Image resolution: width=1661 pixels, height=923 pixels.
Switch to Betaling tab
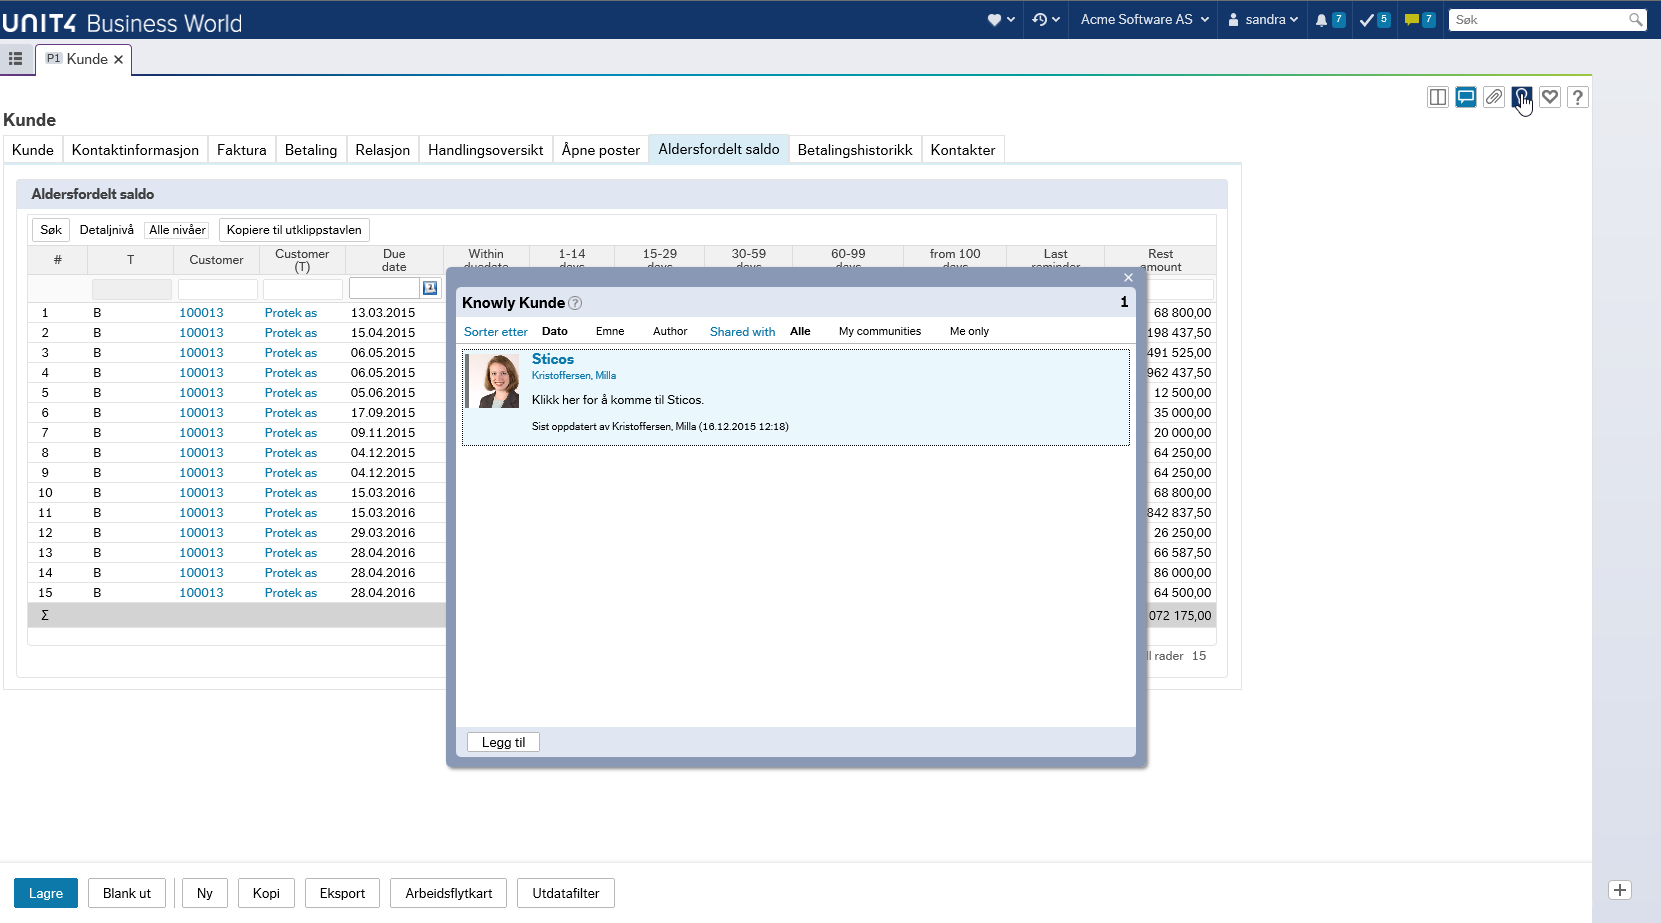click(311, 150)
